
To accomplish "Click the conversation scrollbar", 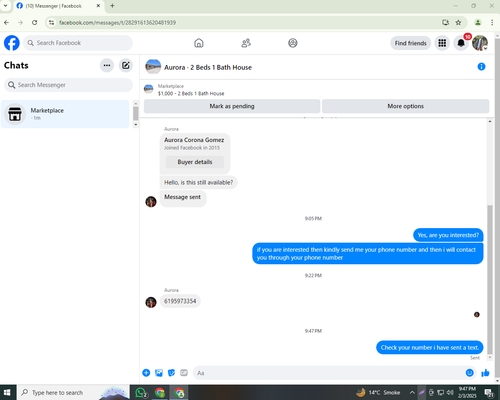I will coord(490,279).
